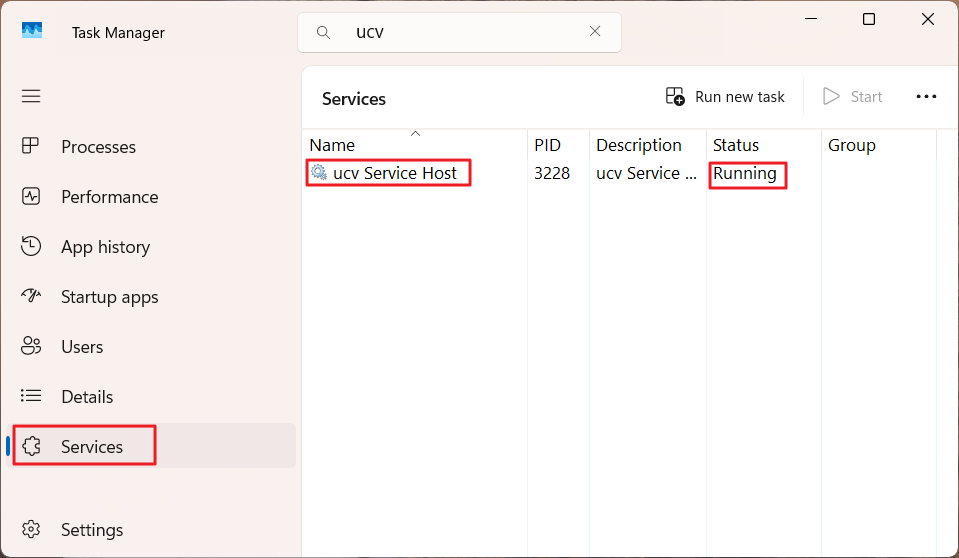Open Task Manager Settings
The image size is (959, 558).
pyautogui.click(x=91, y=530)
